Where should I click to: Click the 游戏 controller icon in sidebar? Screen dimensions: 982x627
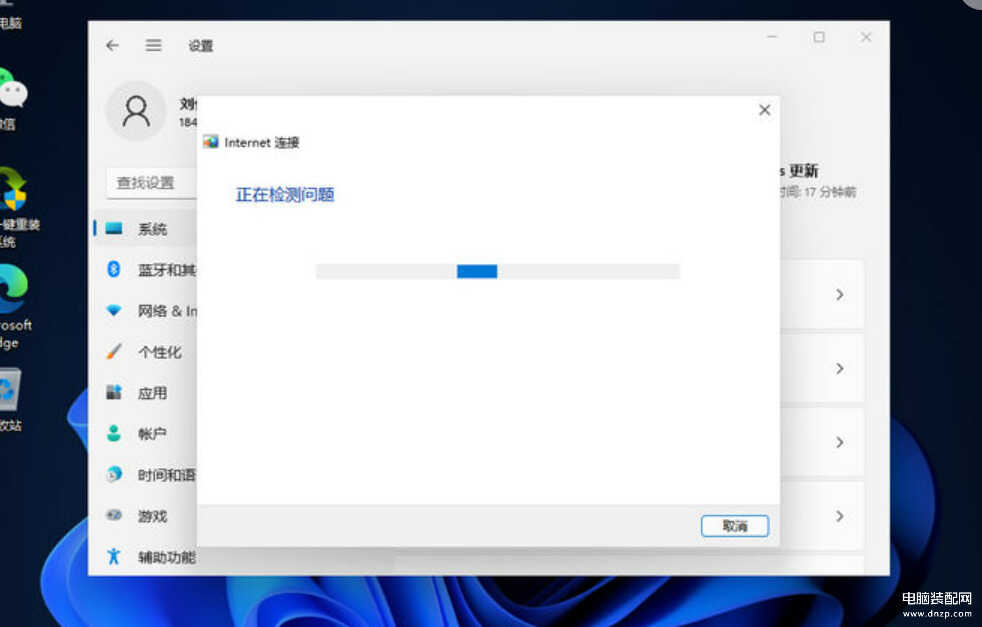tap(114, 515)
